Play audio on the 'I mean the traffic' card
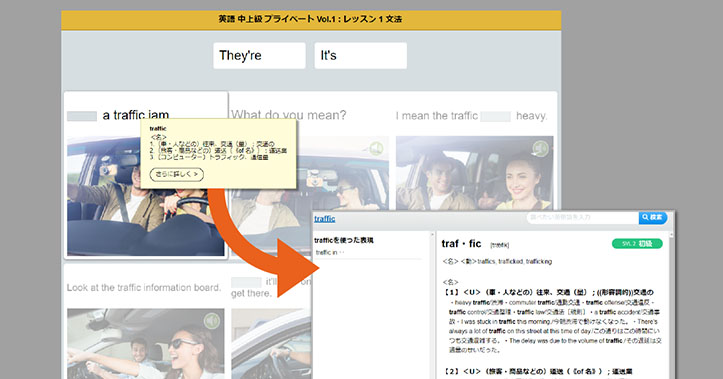The image size is (723, 379). (x=540, y=148)
